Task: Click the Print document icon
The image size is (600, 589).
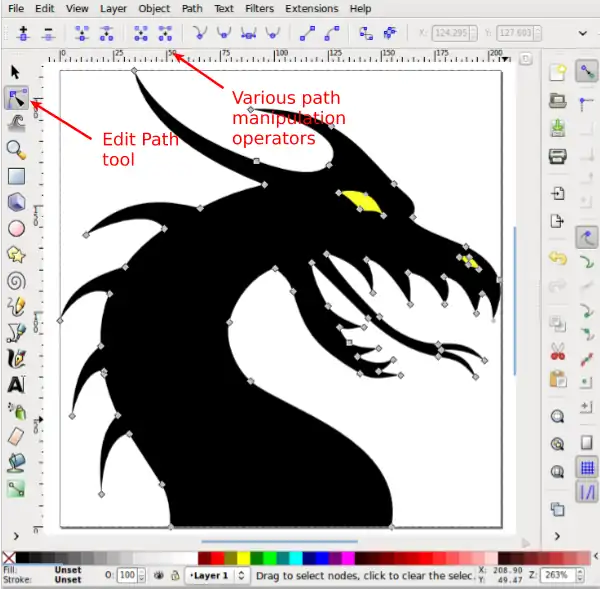Action: [x=558, y=156]
